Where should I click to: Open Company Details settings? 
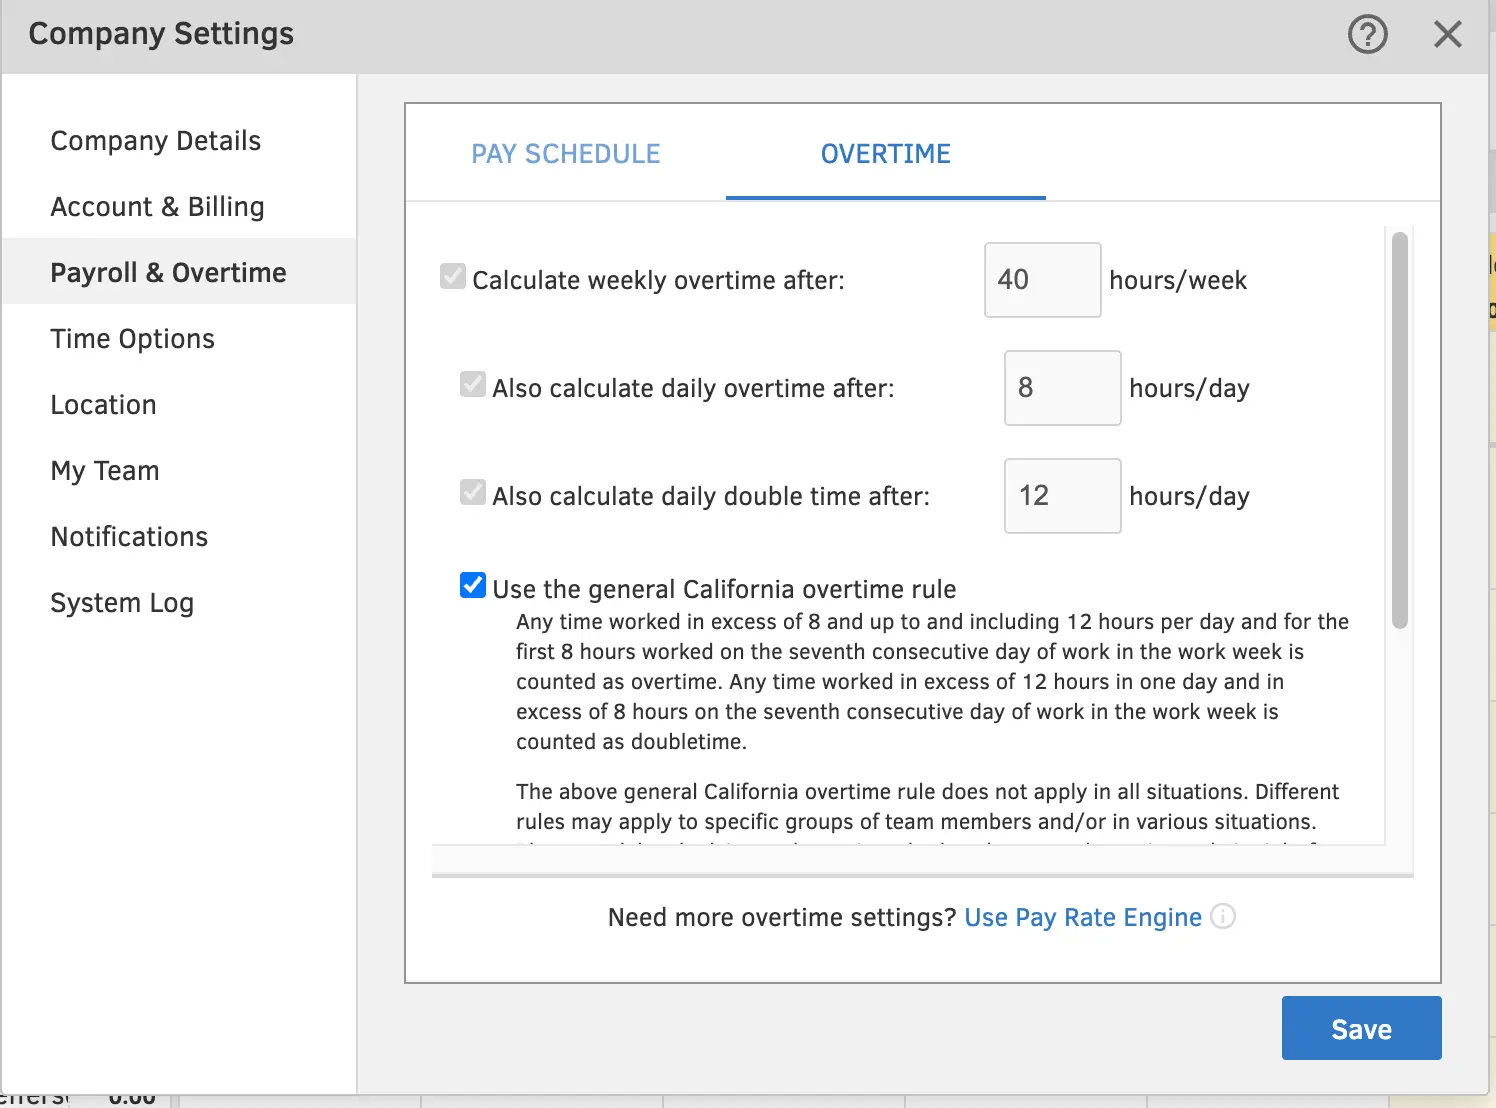(x=155, y=140)
